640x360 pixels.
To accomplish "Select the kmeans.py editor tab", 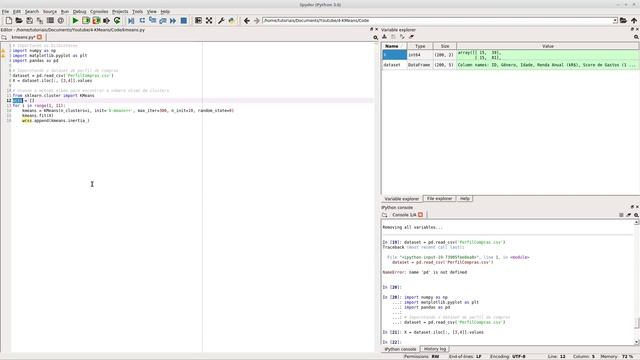I will (23, 37).
